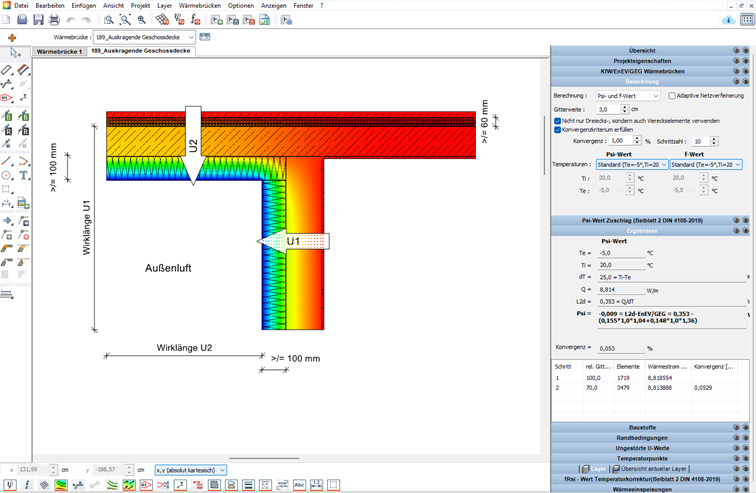Screen dimensions: 756x493
Task: Click Übersicht aktueller Layer tab
Action: click(x=650, y=468)
